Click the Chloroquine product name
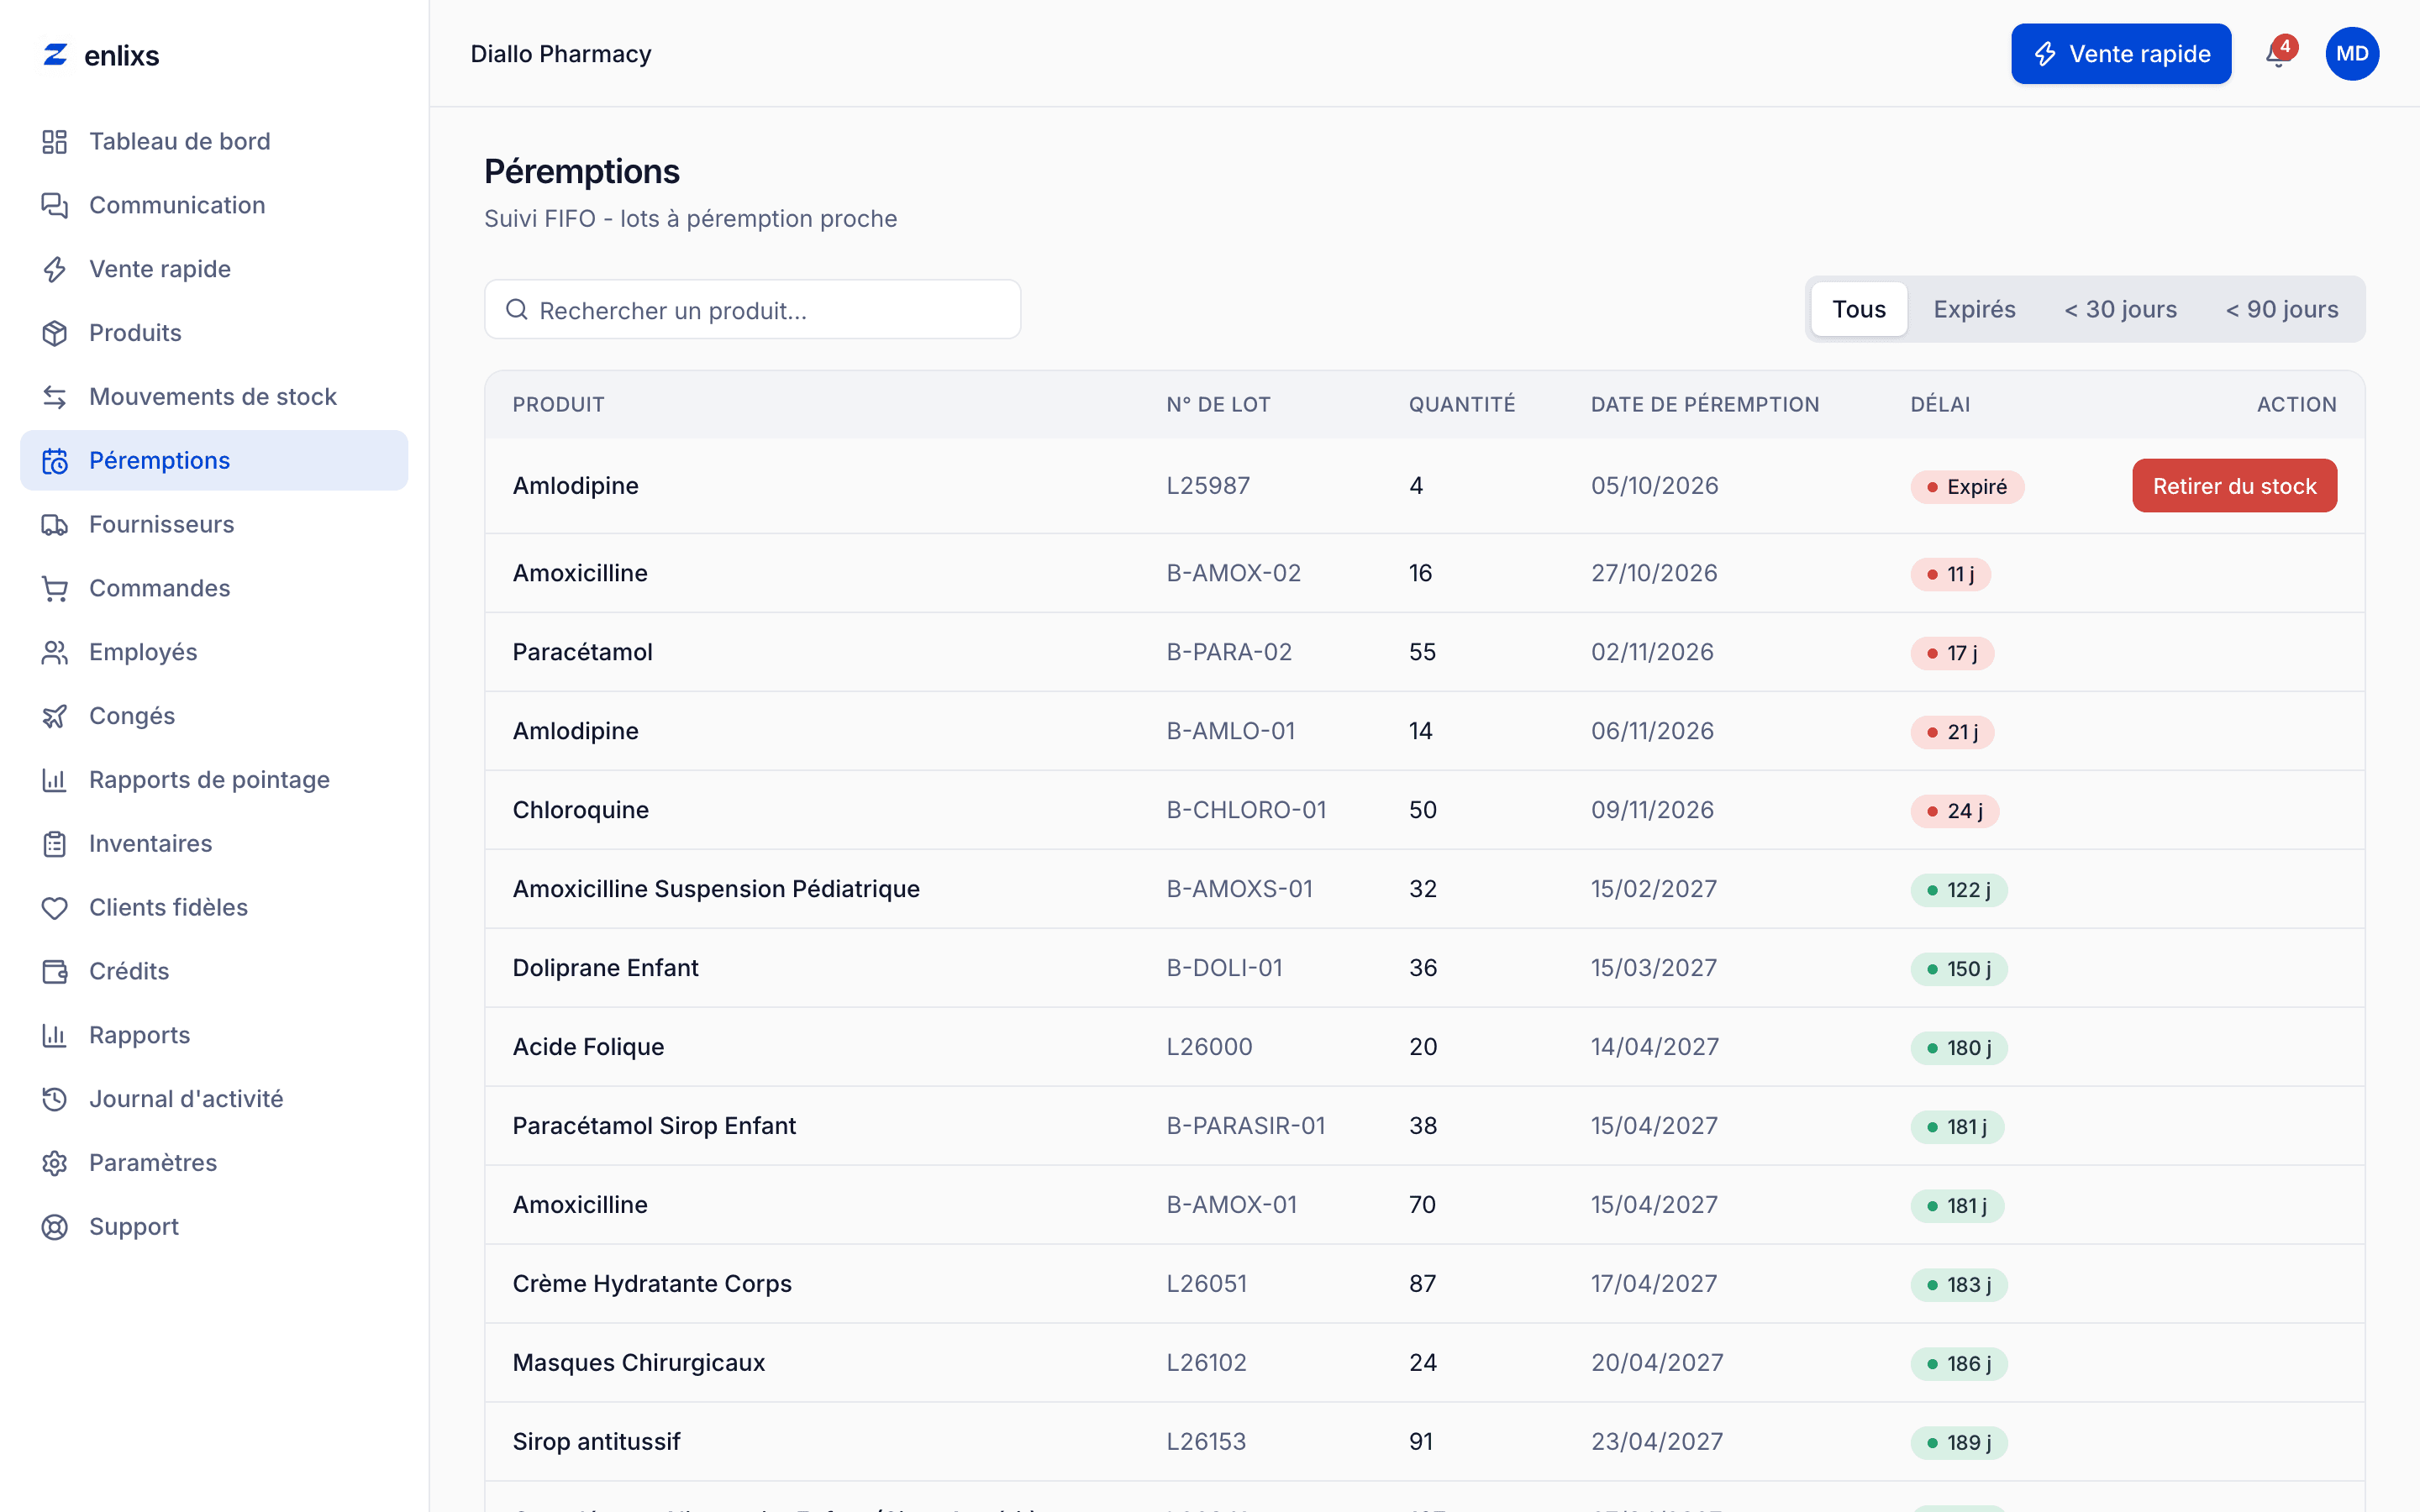 point(580,810)
